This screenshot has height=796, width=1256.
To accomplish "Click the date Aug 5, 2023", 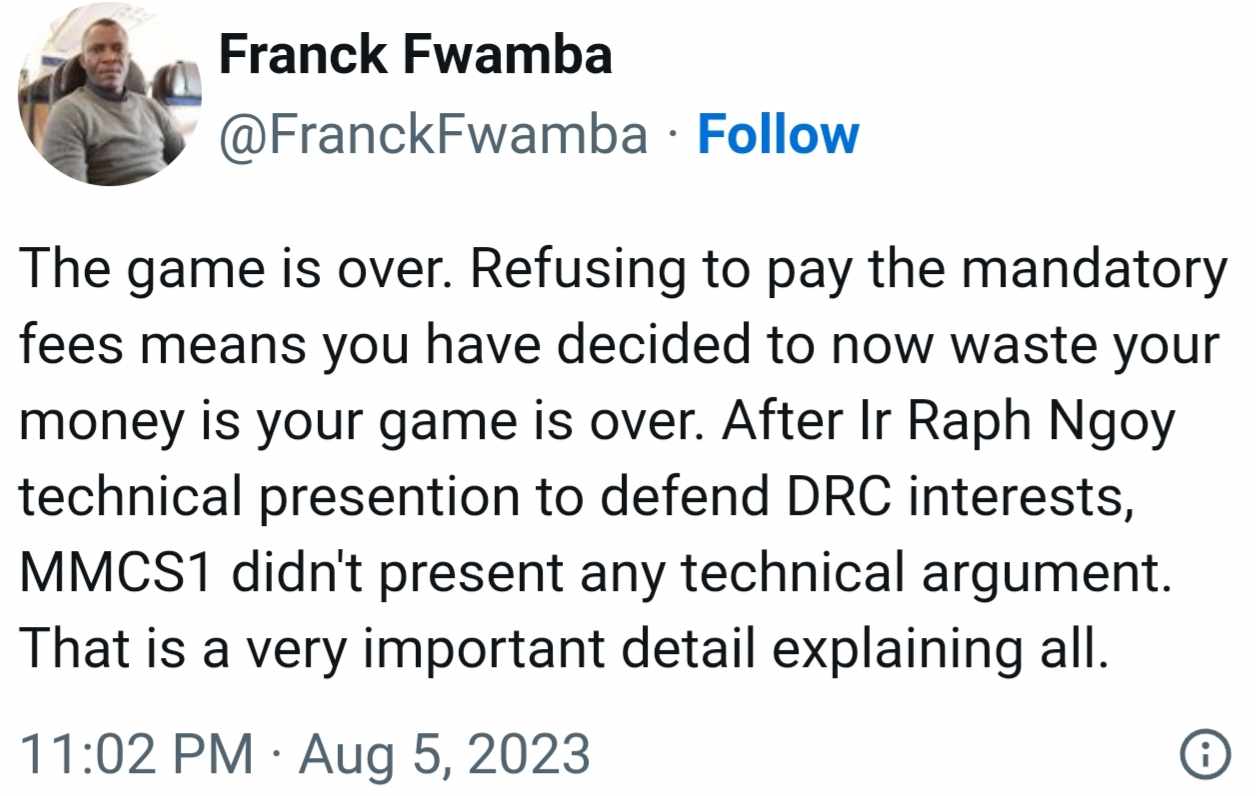I will tap(445, 755).
